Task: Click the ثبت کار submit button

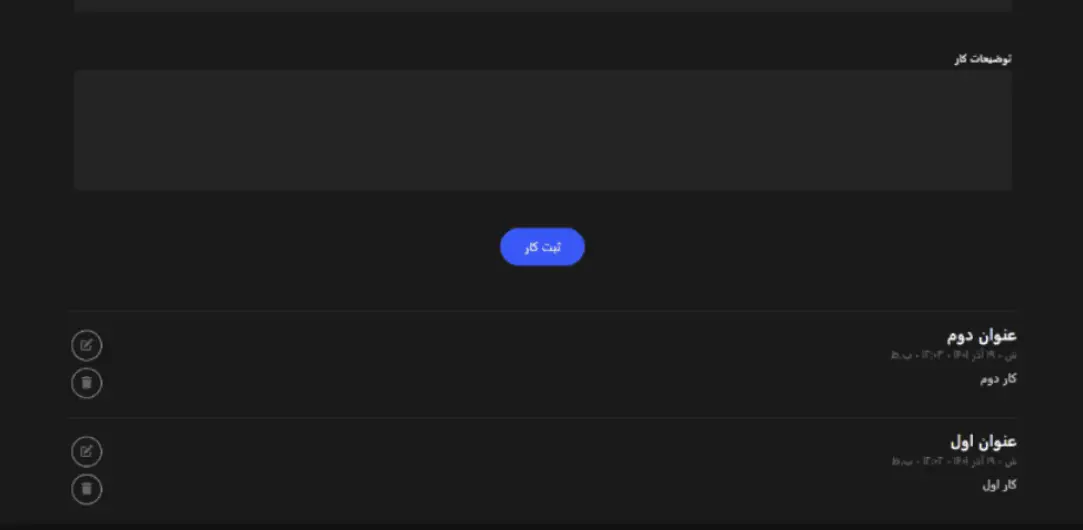Action: coord(542,247)
